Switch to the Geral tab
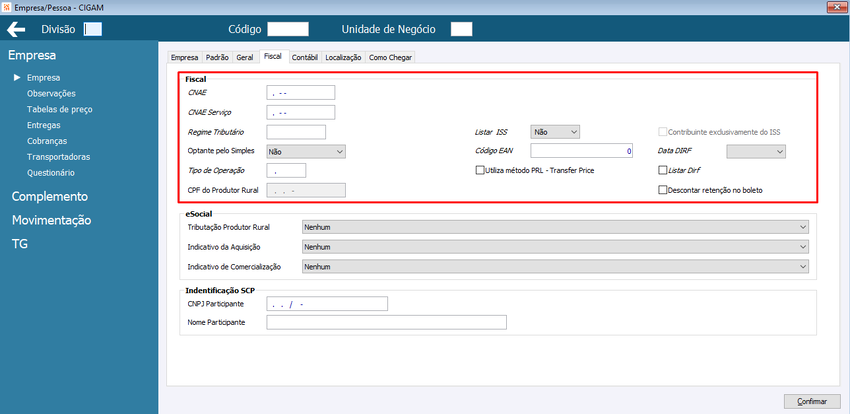The height and width of the screenshot is (414, 850). [x=244, y=57]
